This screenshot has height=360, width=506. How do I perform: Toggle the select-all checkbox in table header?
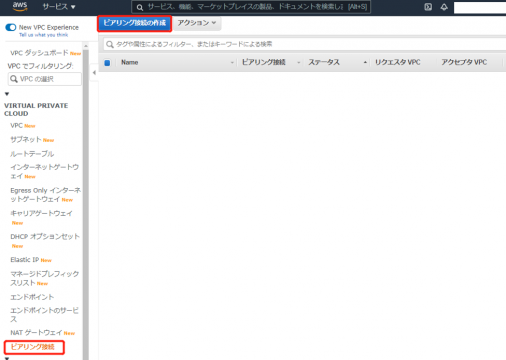[107, 63]
